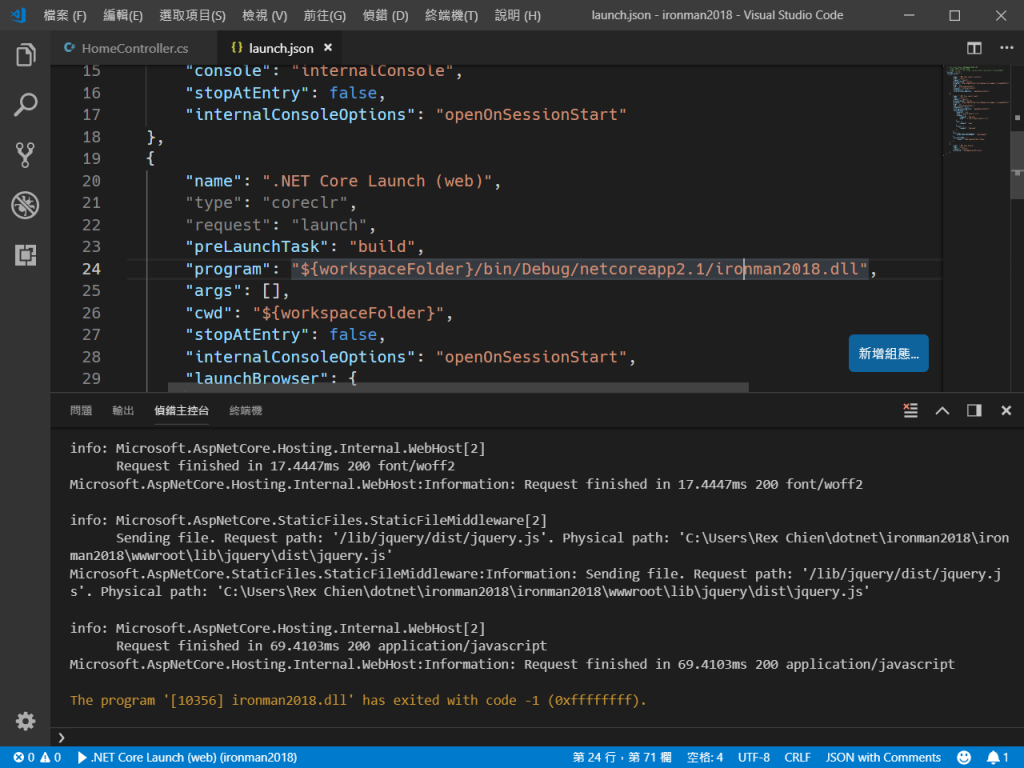1024x768 pixels.
Task: Open editor More Actions menu
Action: [1006, 48]
